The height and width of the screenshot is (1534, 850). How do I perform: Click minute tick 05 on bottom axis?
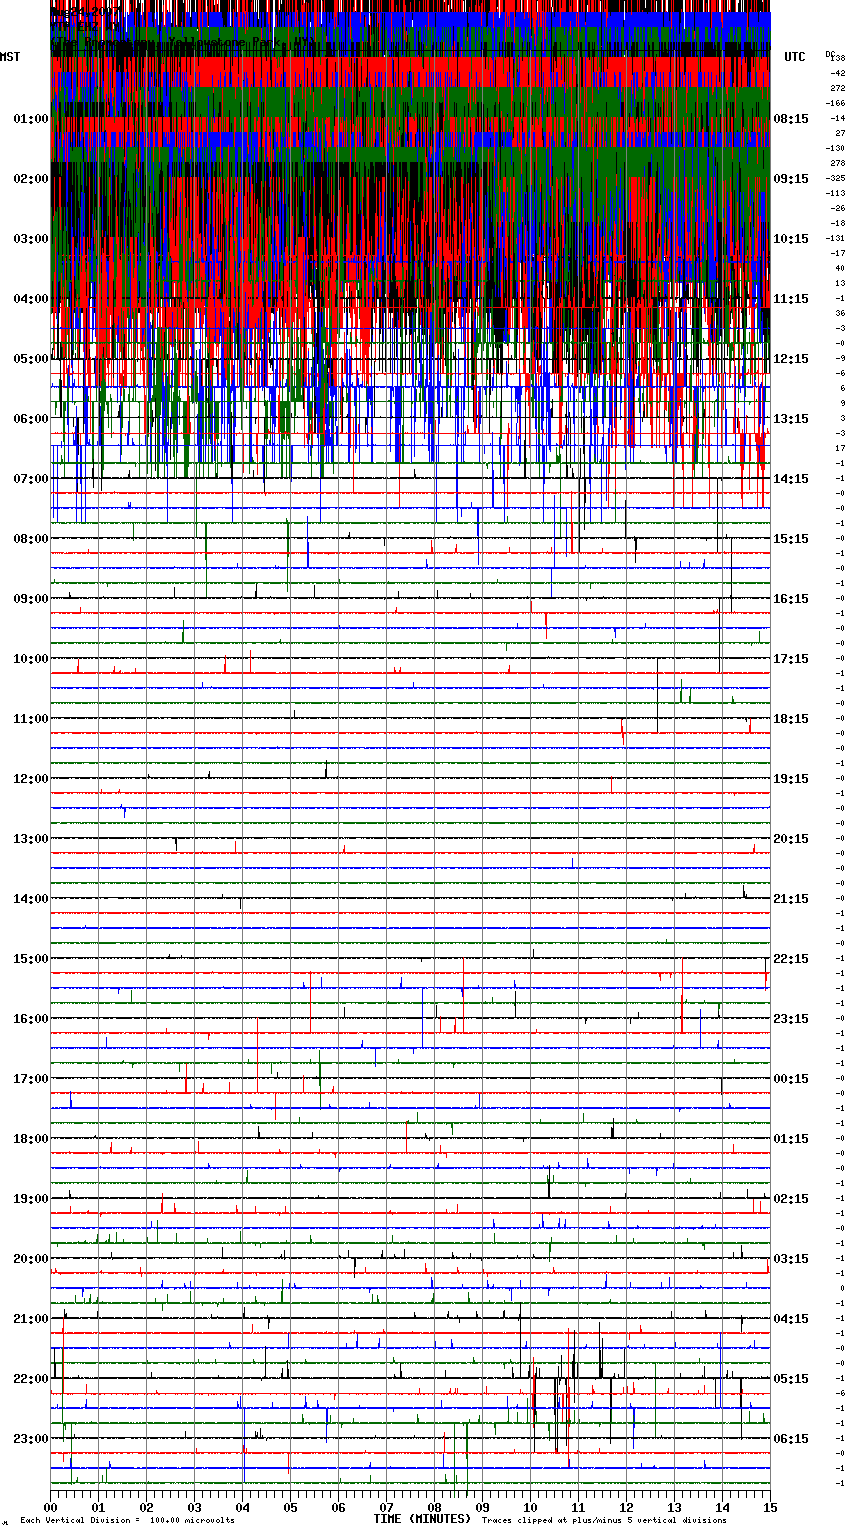pyautogui.click(x=290, y=1507)
